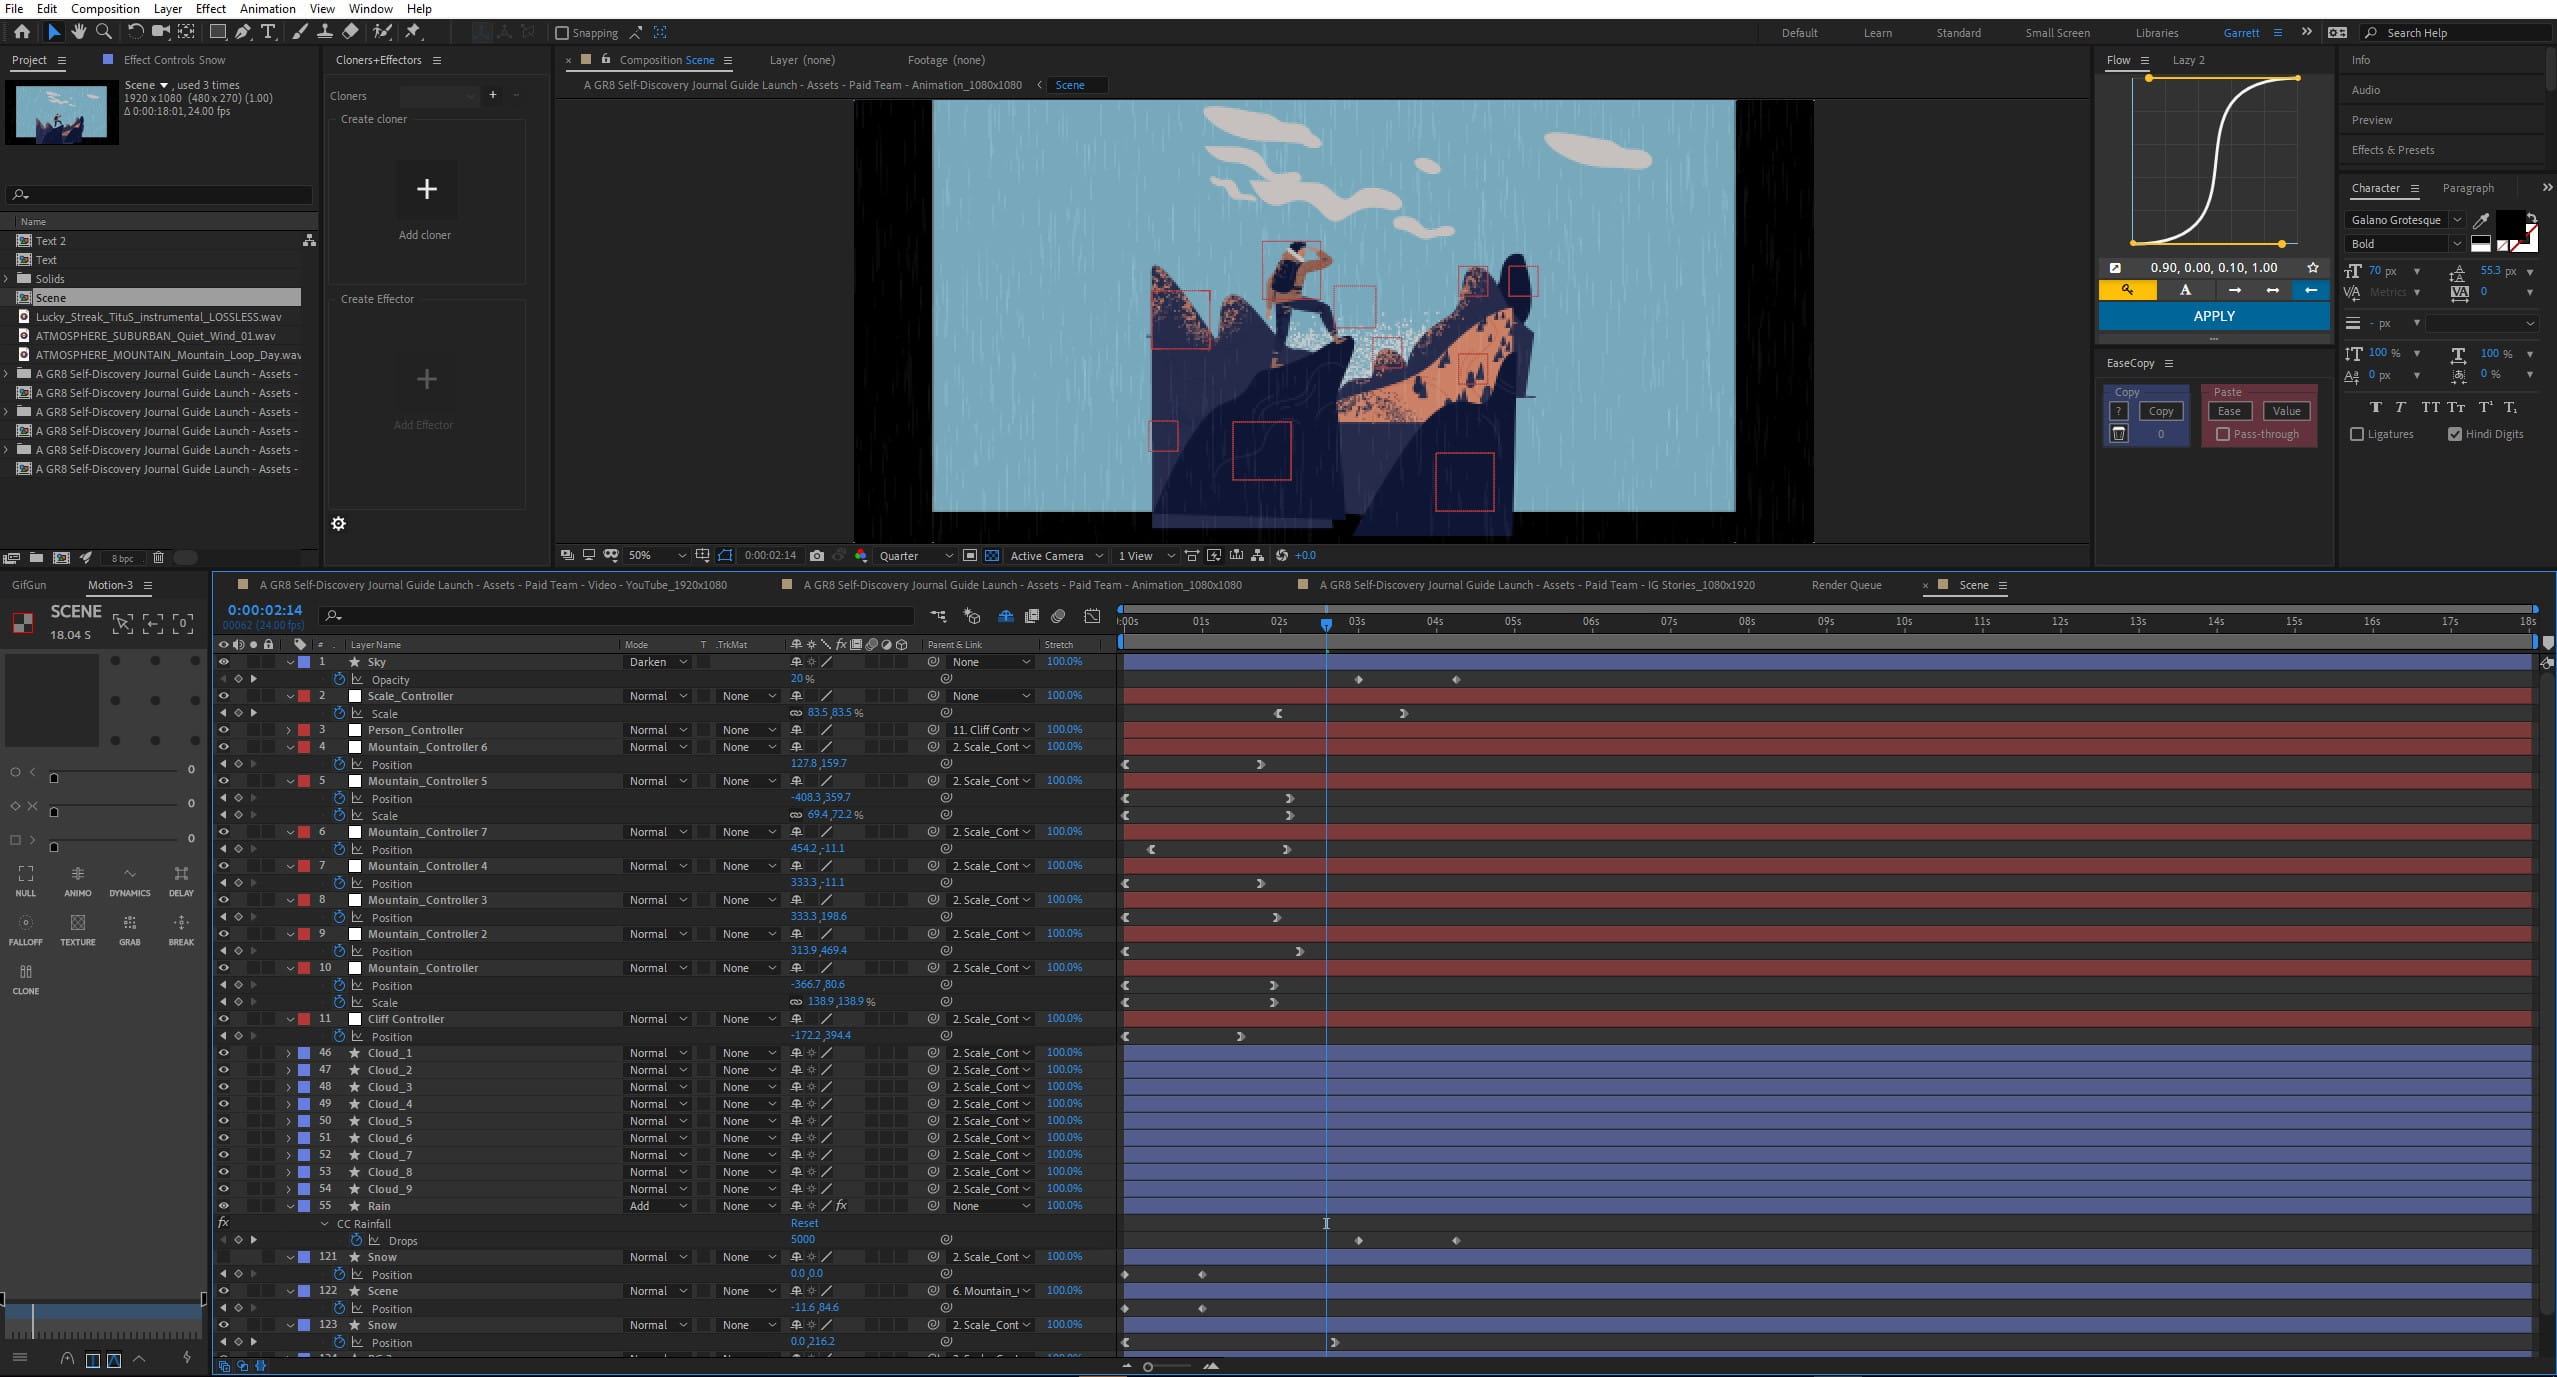Create a new folder in the Project panel
The height and width of the screenshot is (1377, 2557).
click(x=36, y=557)
